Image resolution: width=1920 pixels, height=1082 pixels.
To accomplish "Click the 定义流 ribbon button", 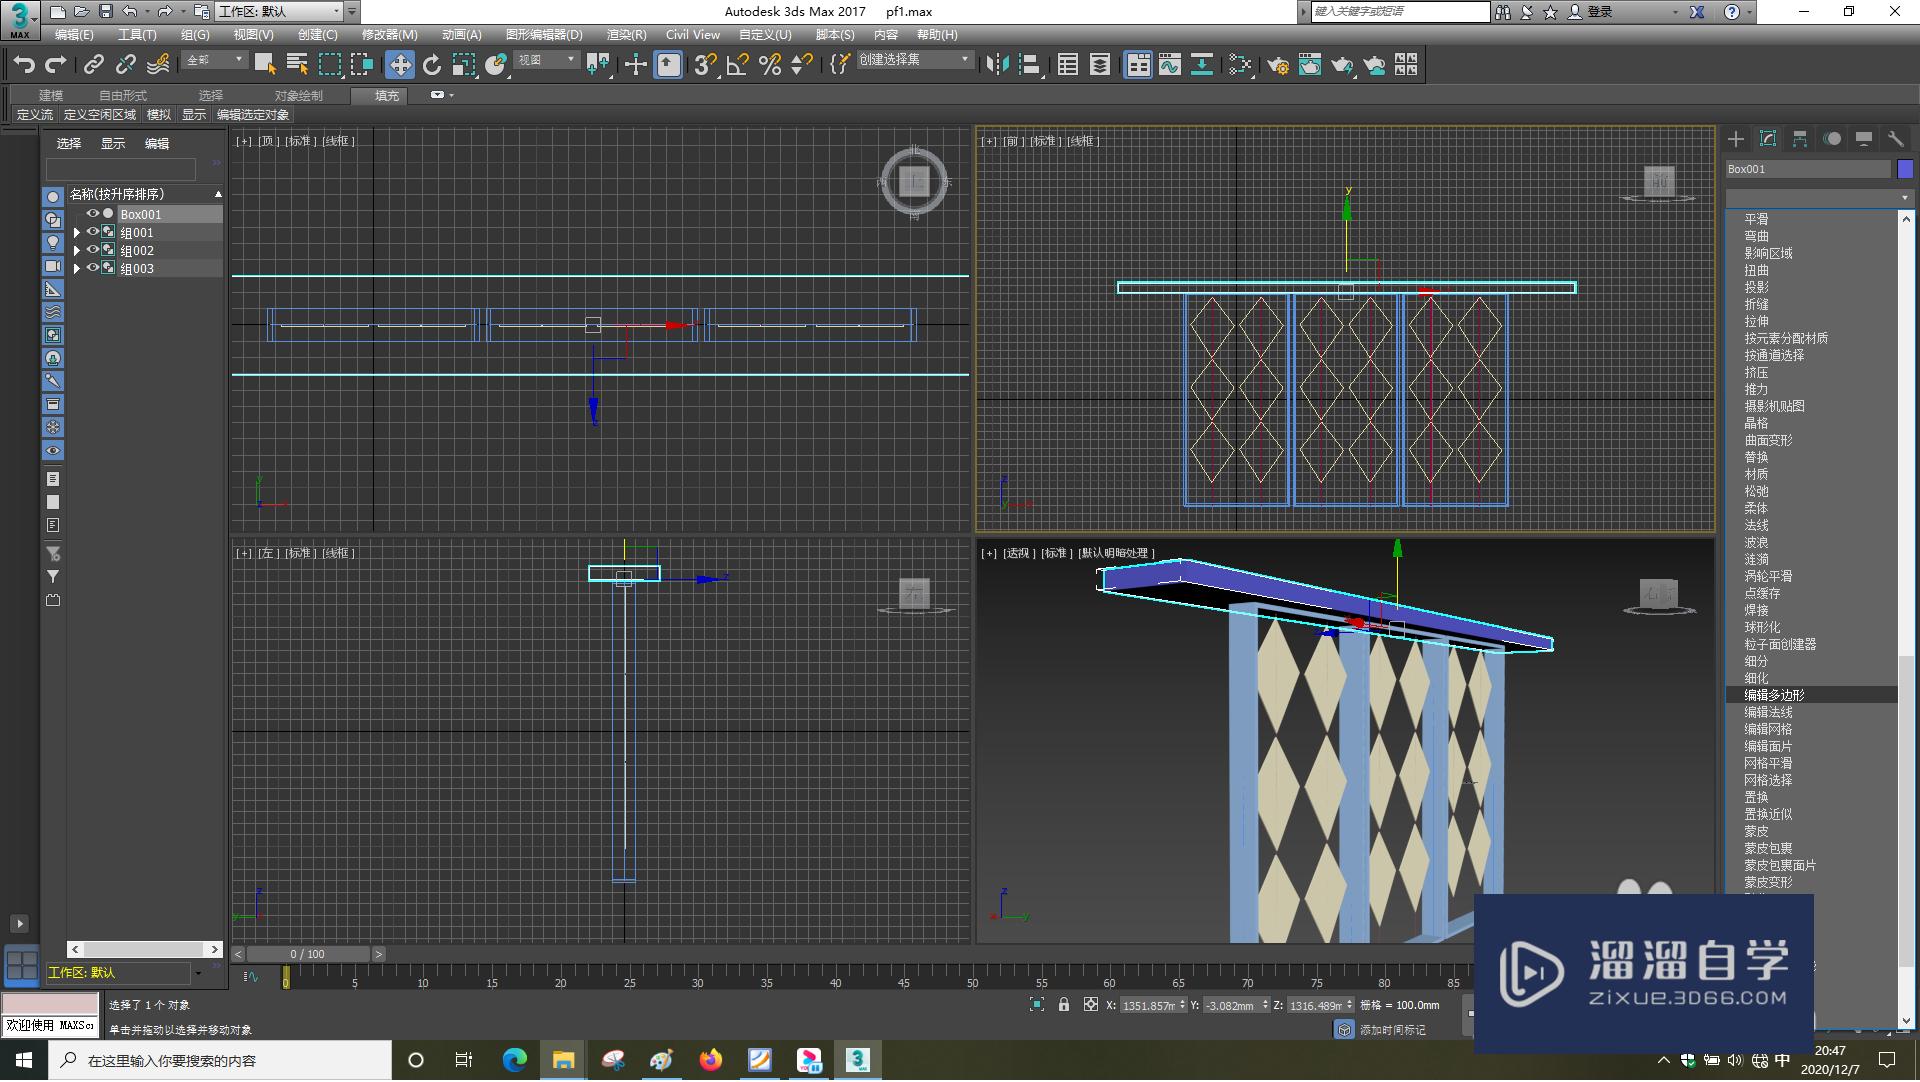I will click(x=35, y=115).
